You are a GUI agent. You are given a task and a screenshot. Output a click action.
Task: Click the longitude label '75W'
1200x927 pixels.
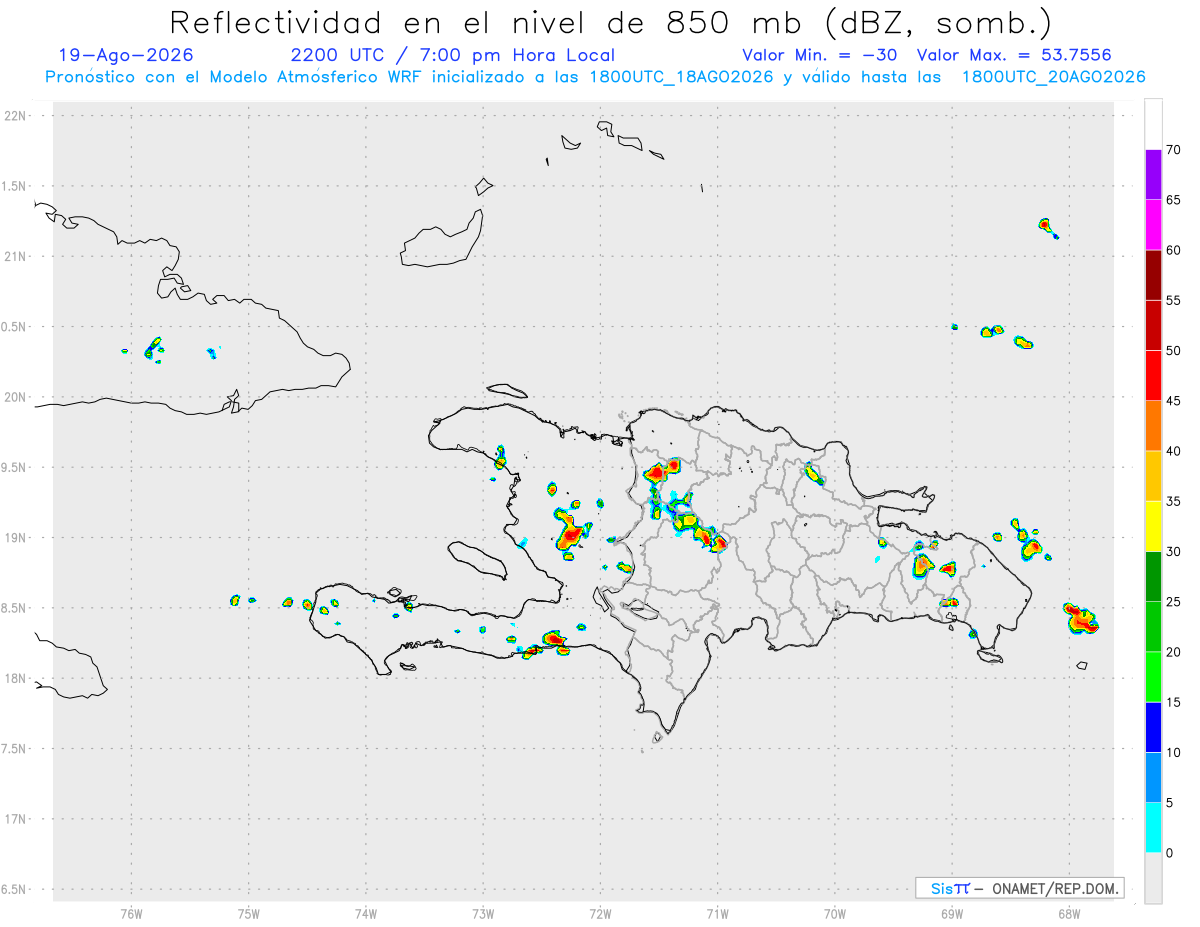pyautogui.click(x=248, y=913)
